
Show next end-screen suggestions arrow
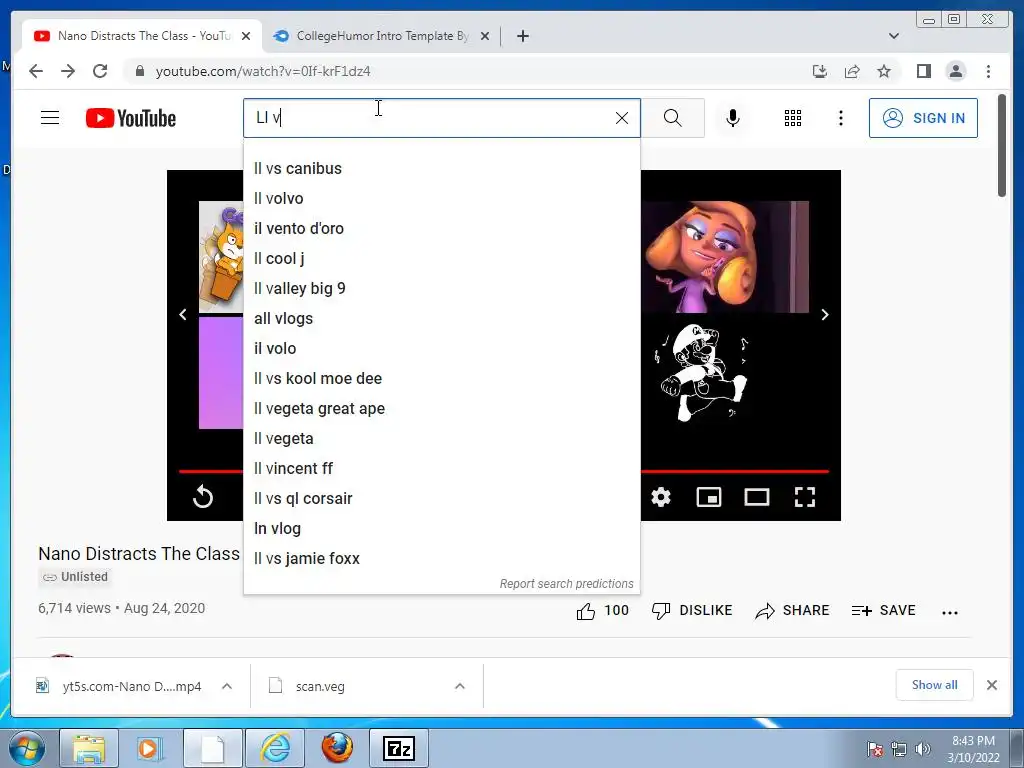tap(825, 315)
